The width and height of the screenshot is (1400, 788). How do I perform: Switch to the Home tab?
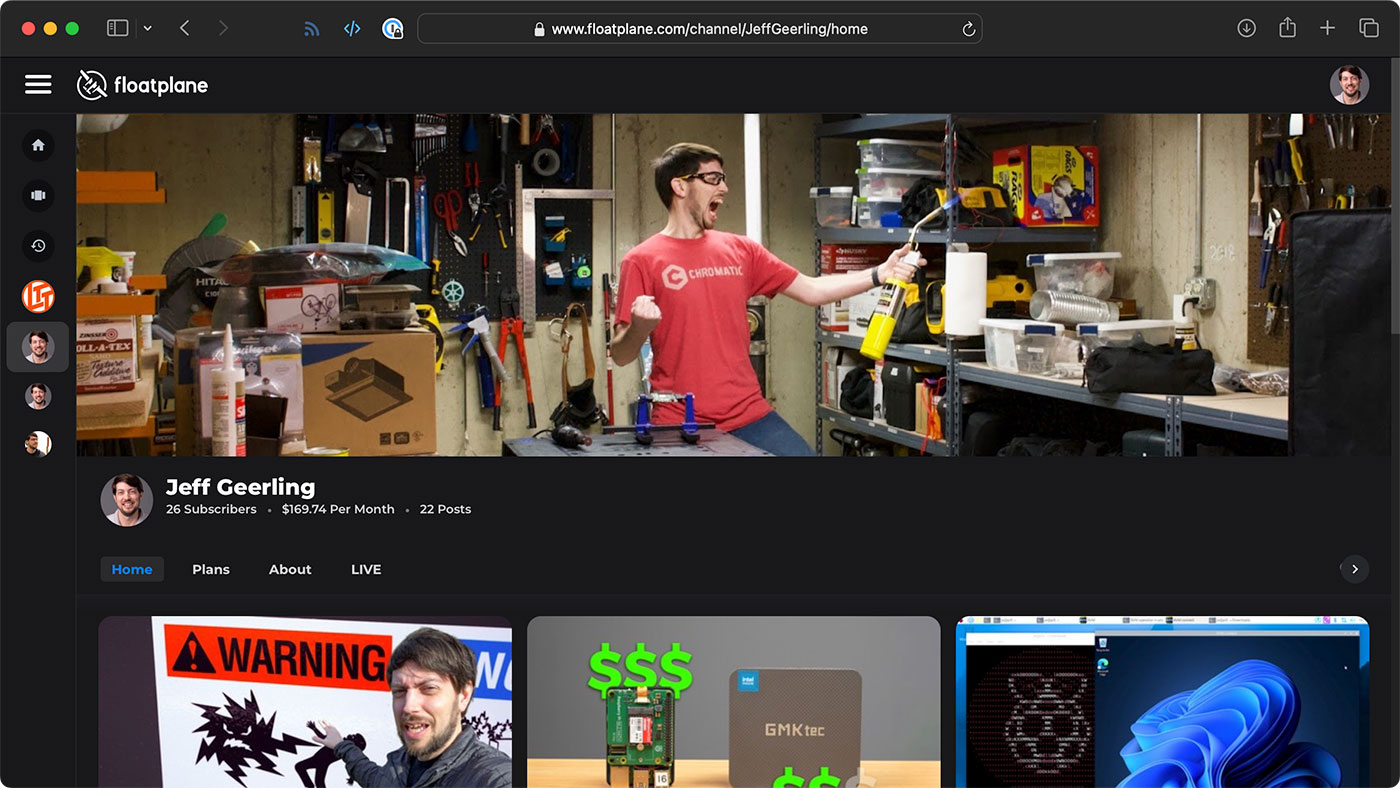[x=132, y=569]
